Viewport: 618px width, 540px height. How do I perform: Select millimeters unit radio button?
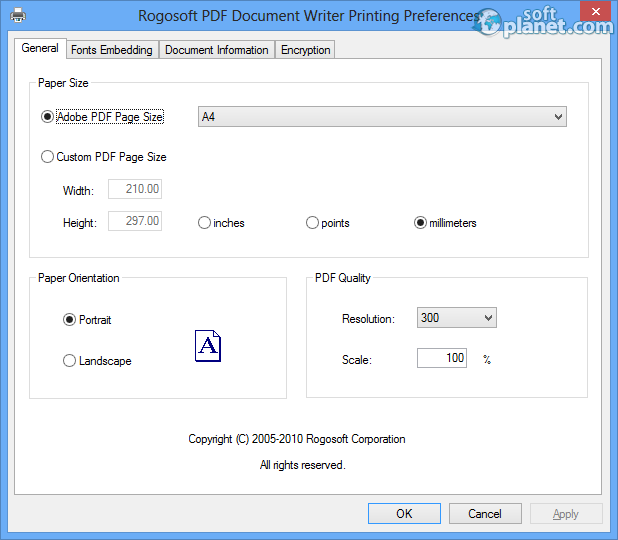click(420, 223)
